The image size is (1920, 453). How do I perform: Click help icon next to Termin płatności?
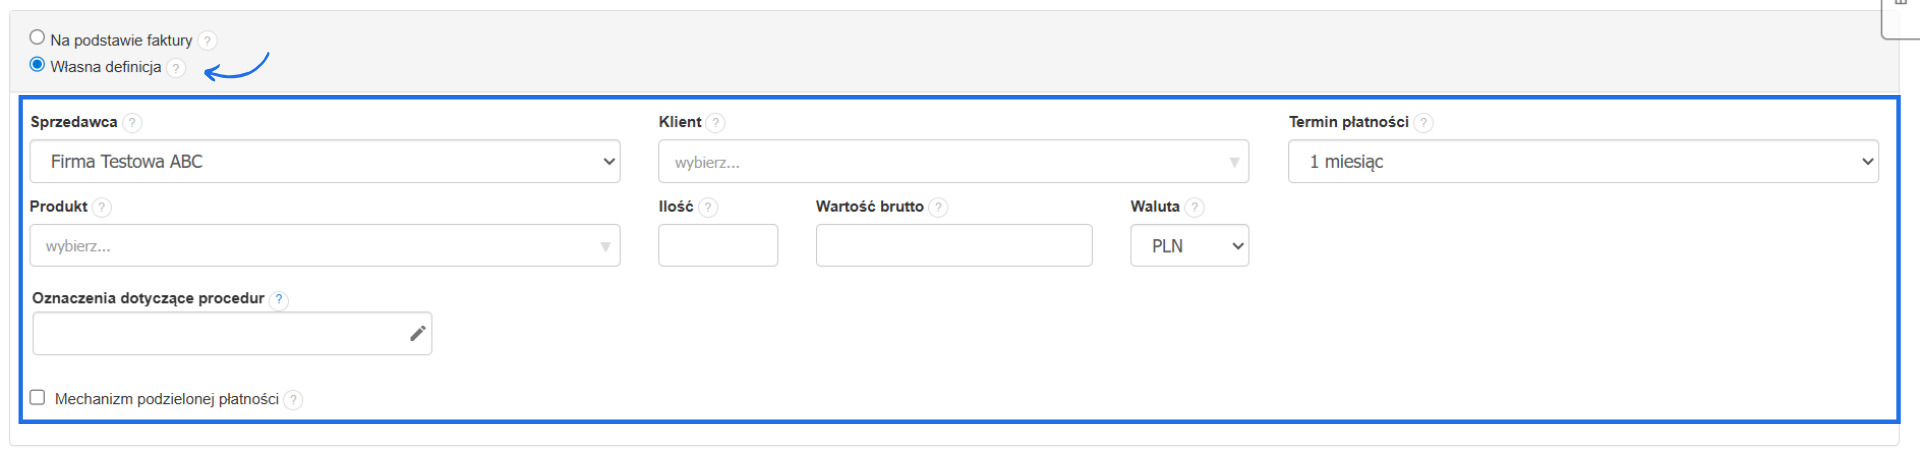coord(1423,123)
